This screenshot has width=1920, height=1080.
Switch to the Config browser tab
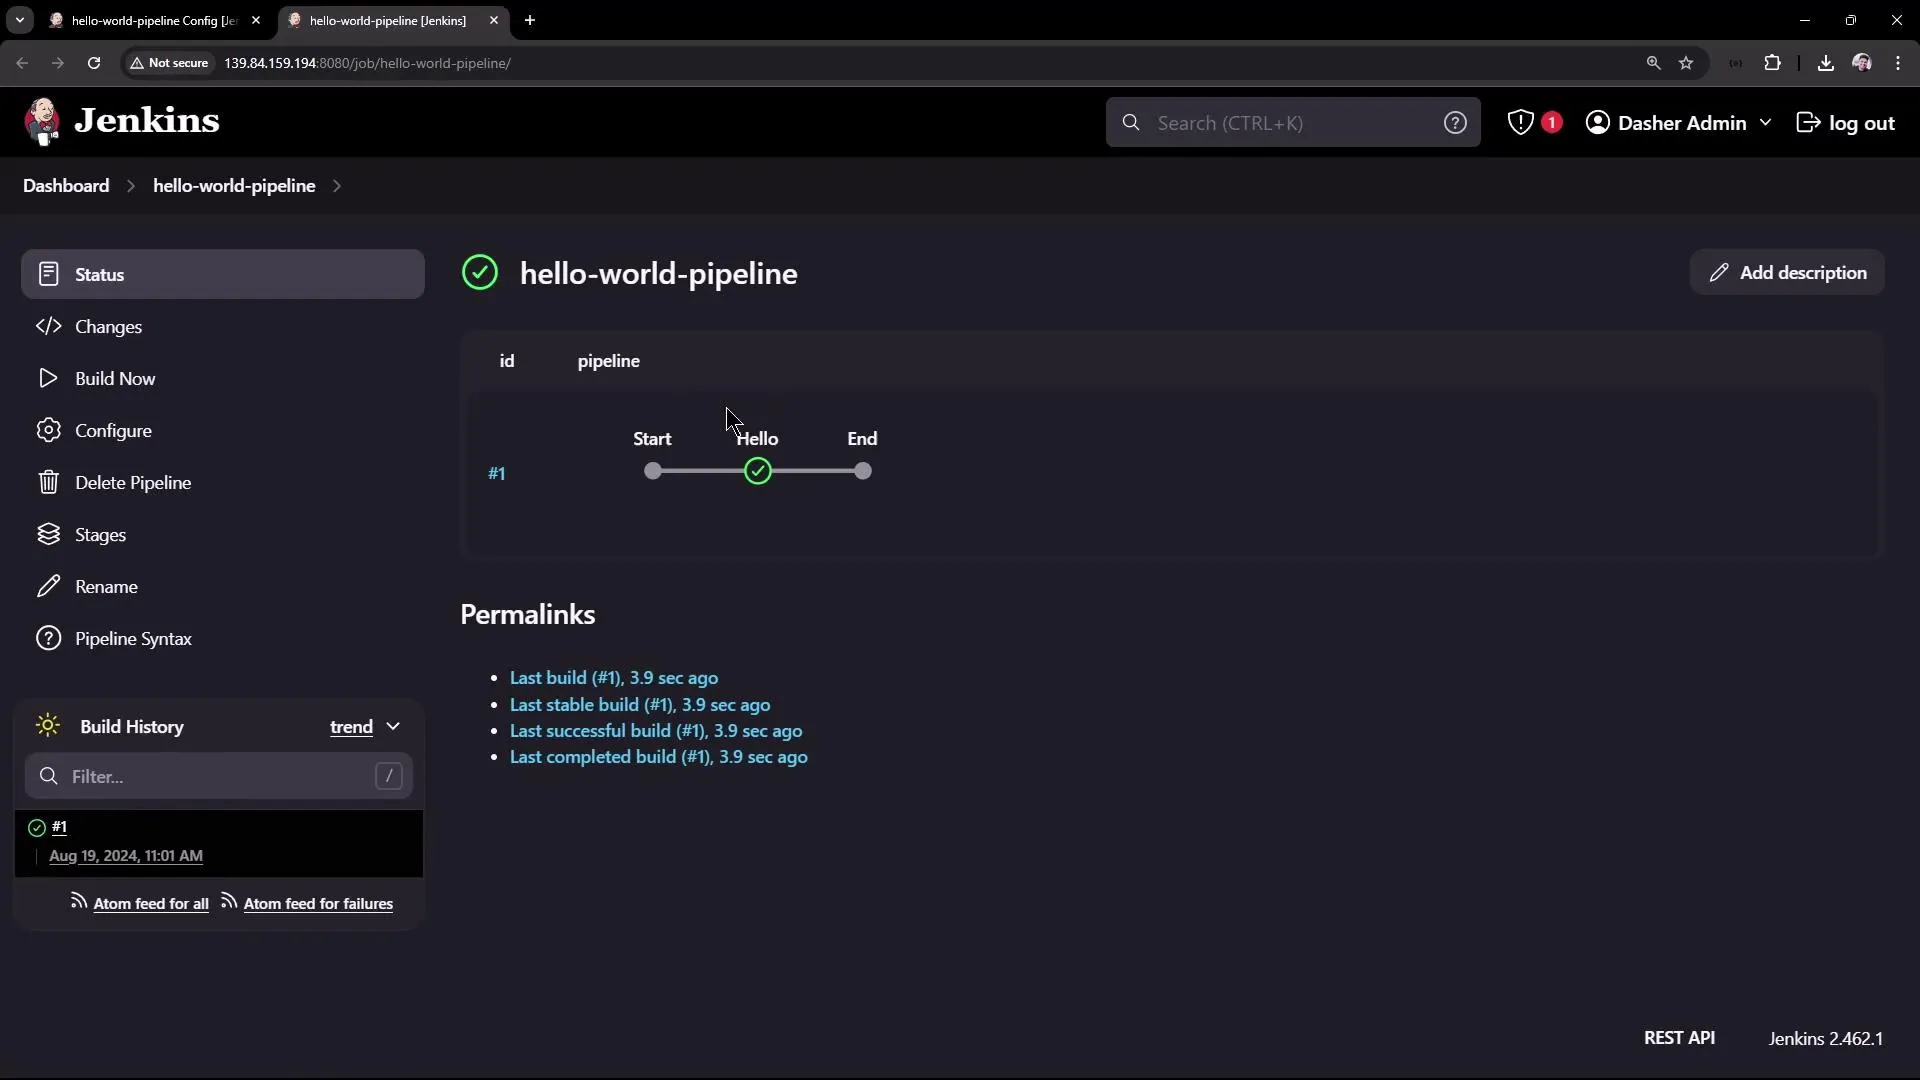(x=140, y=20)
